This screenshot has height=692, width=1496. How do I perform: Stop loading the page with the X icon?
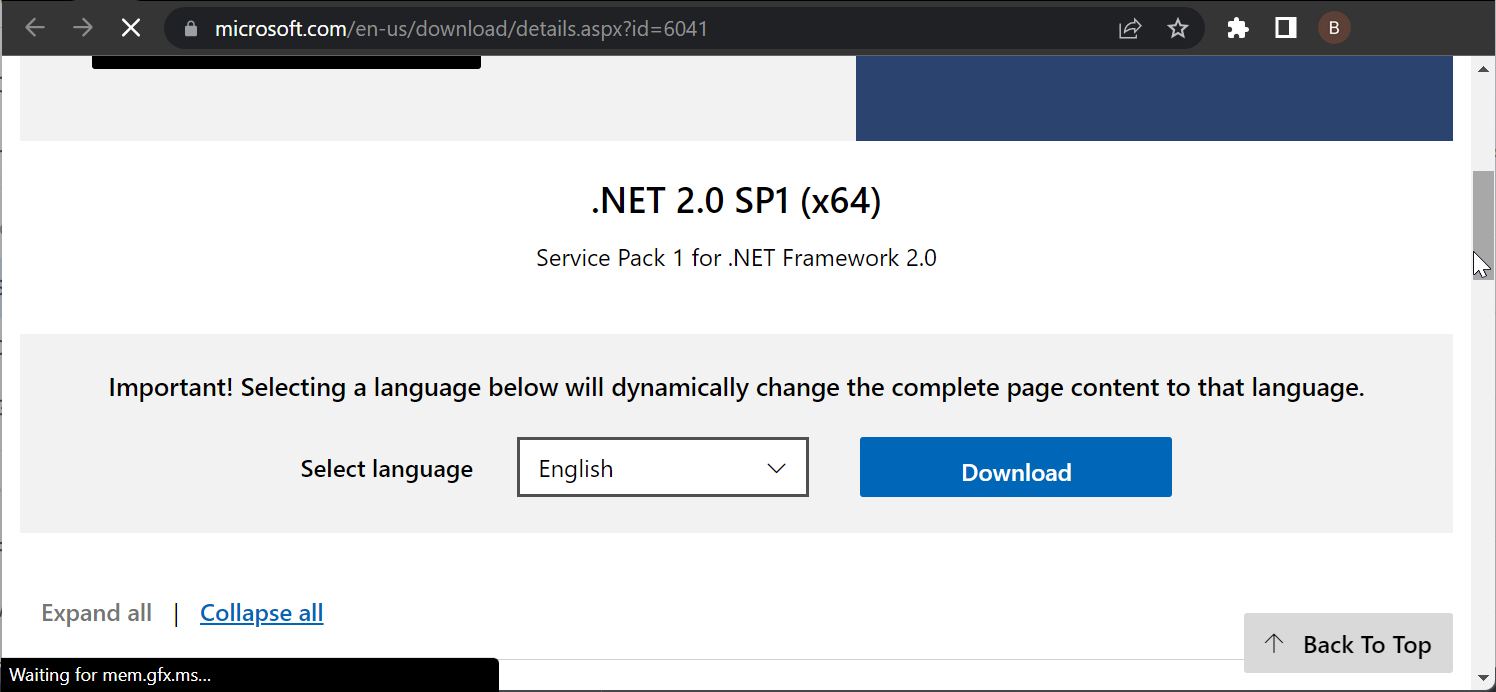click(131, 28)
